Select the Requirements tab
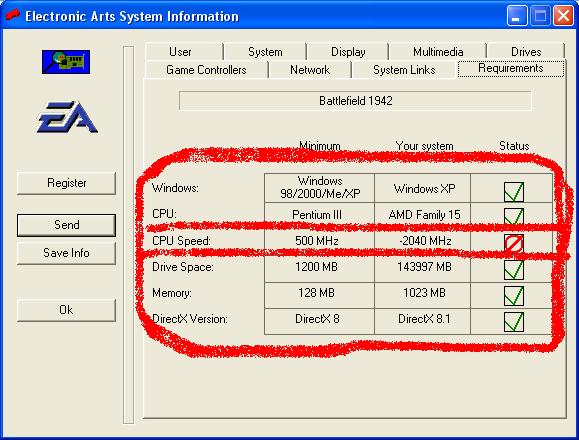 pos(511,68)
